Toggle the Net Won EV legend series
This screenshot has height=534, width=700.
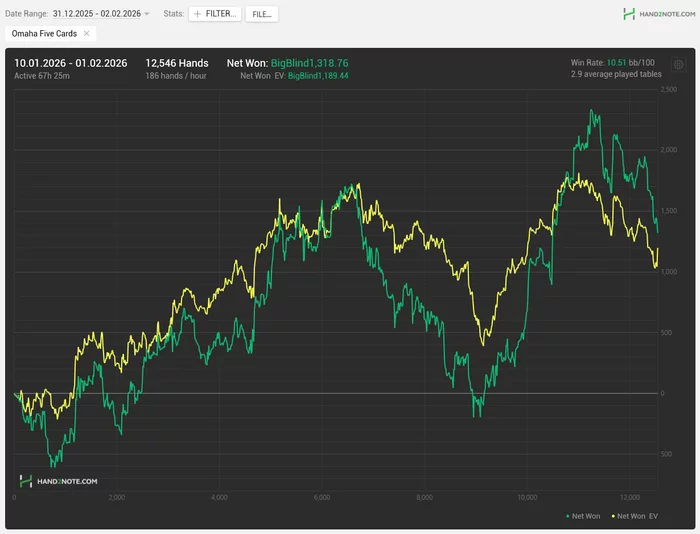pyautogui.click(x=638, y=516)
